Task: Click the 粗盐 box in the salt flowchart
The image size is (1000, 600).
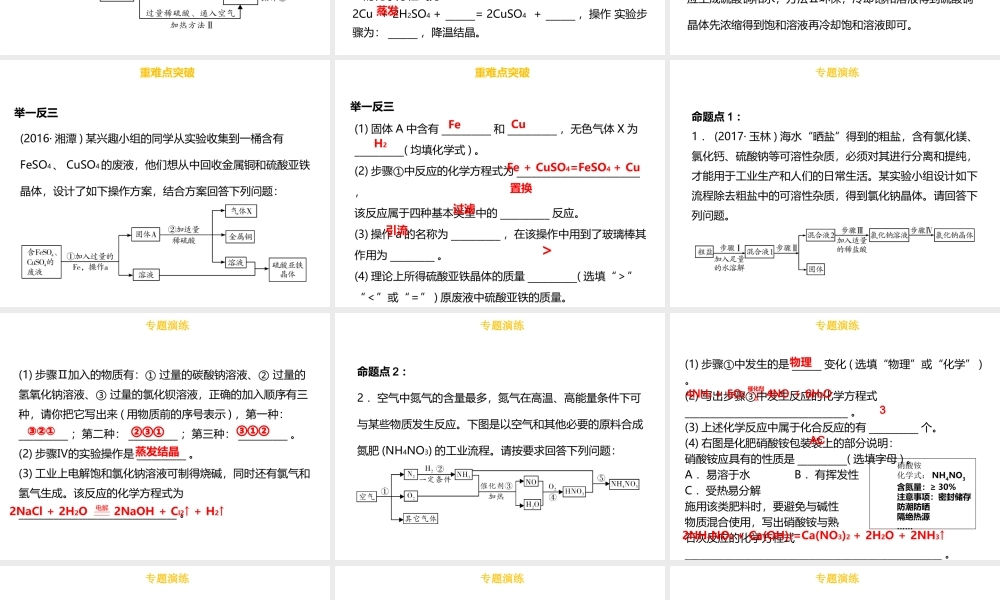Action: 704,252
